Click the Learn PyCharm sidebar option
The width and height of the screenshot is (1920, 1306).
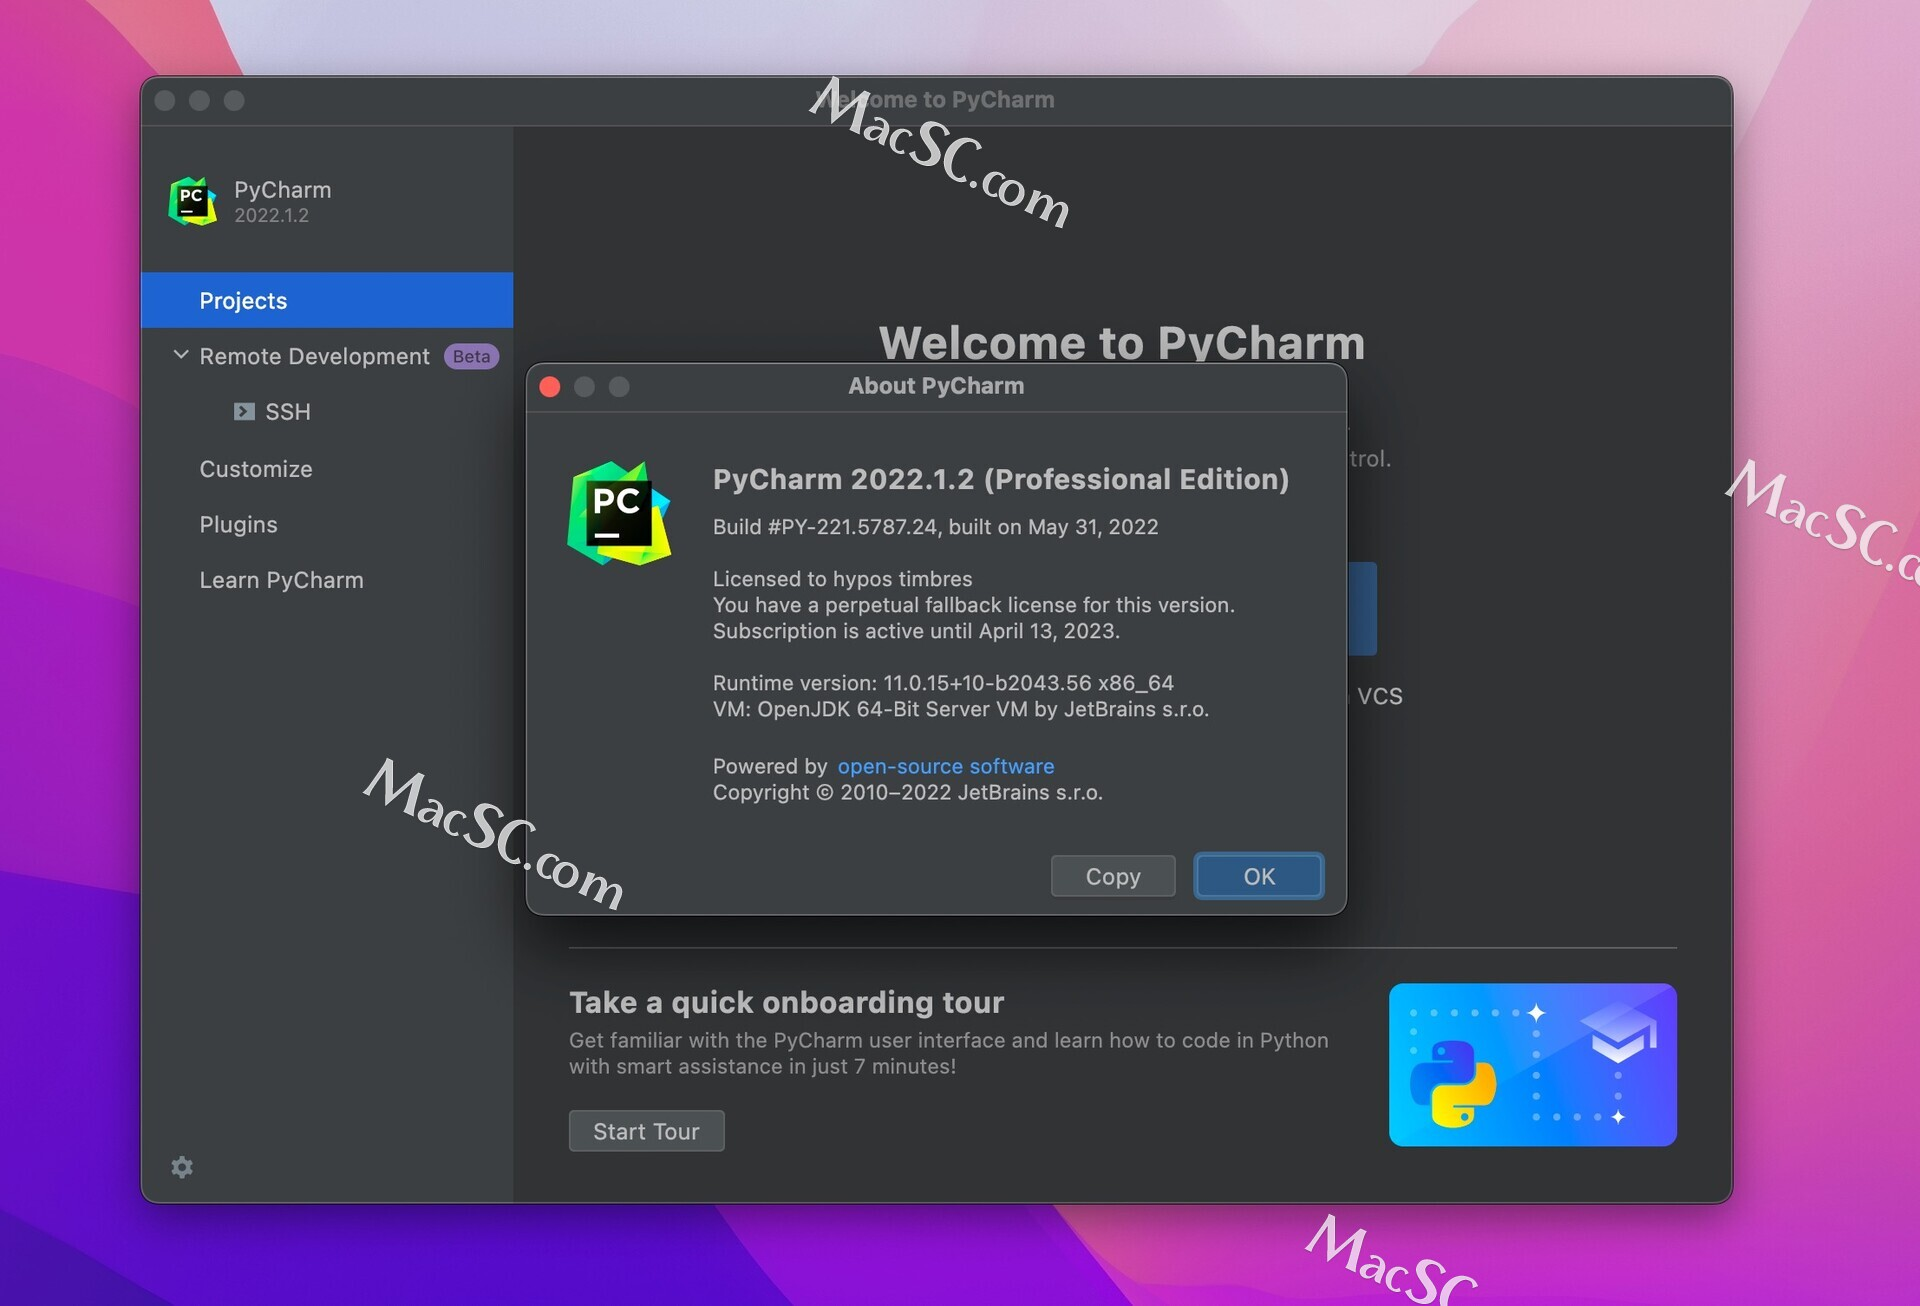tap(281, 579)
